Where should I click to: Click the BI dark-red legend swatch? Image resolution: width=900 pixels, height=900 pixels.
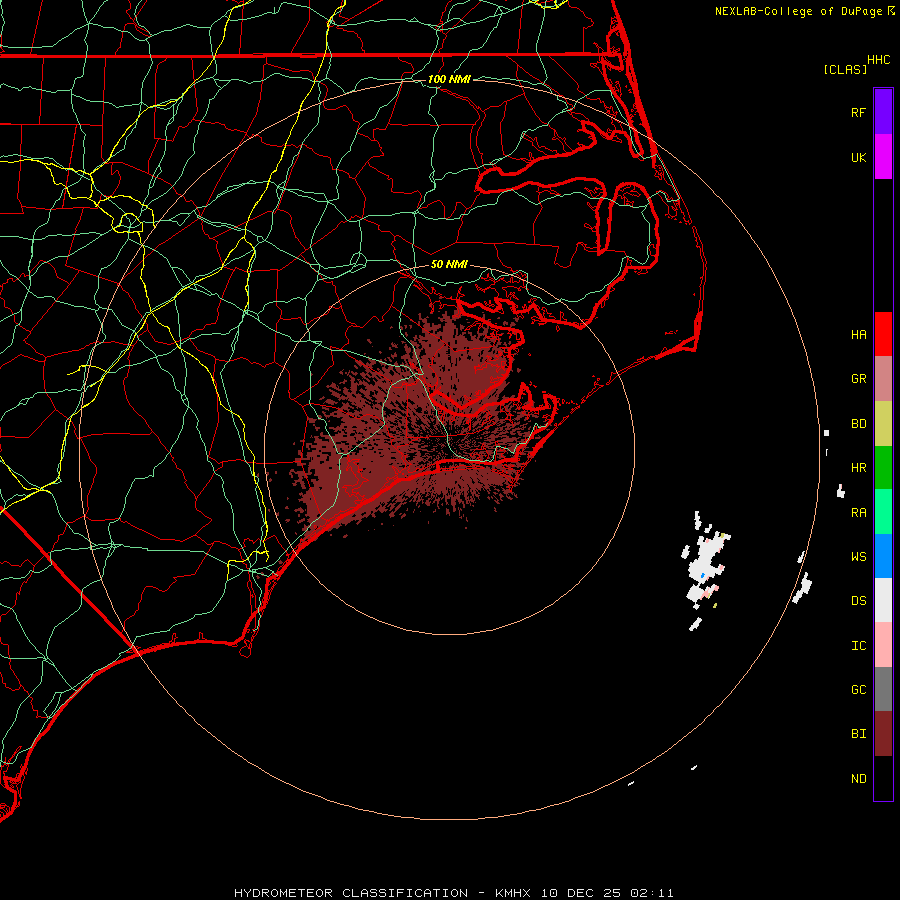click(883, 734)
